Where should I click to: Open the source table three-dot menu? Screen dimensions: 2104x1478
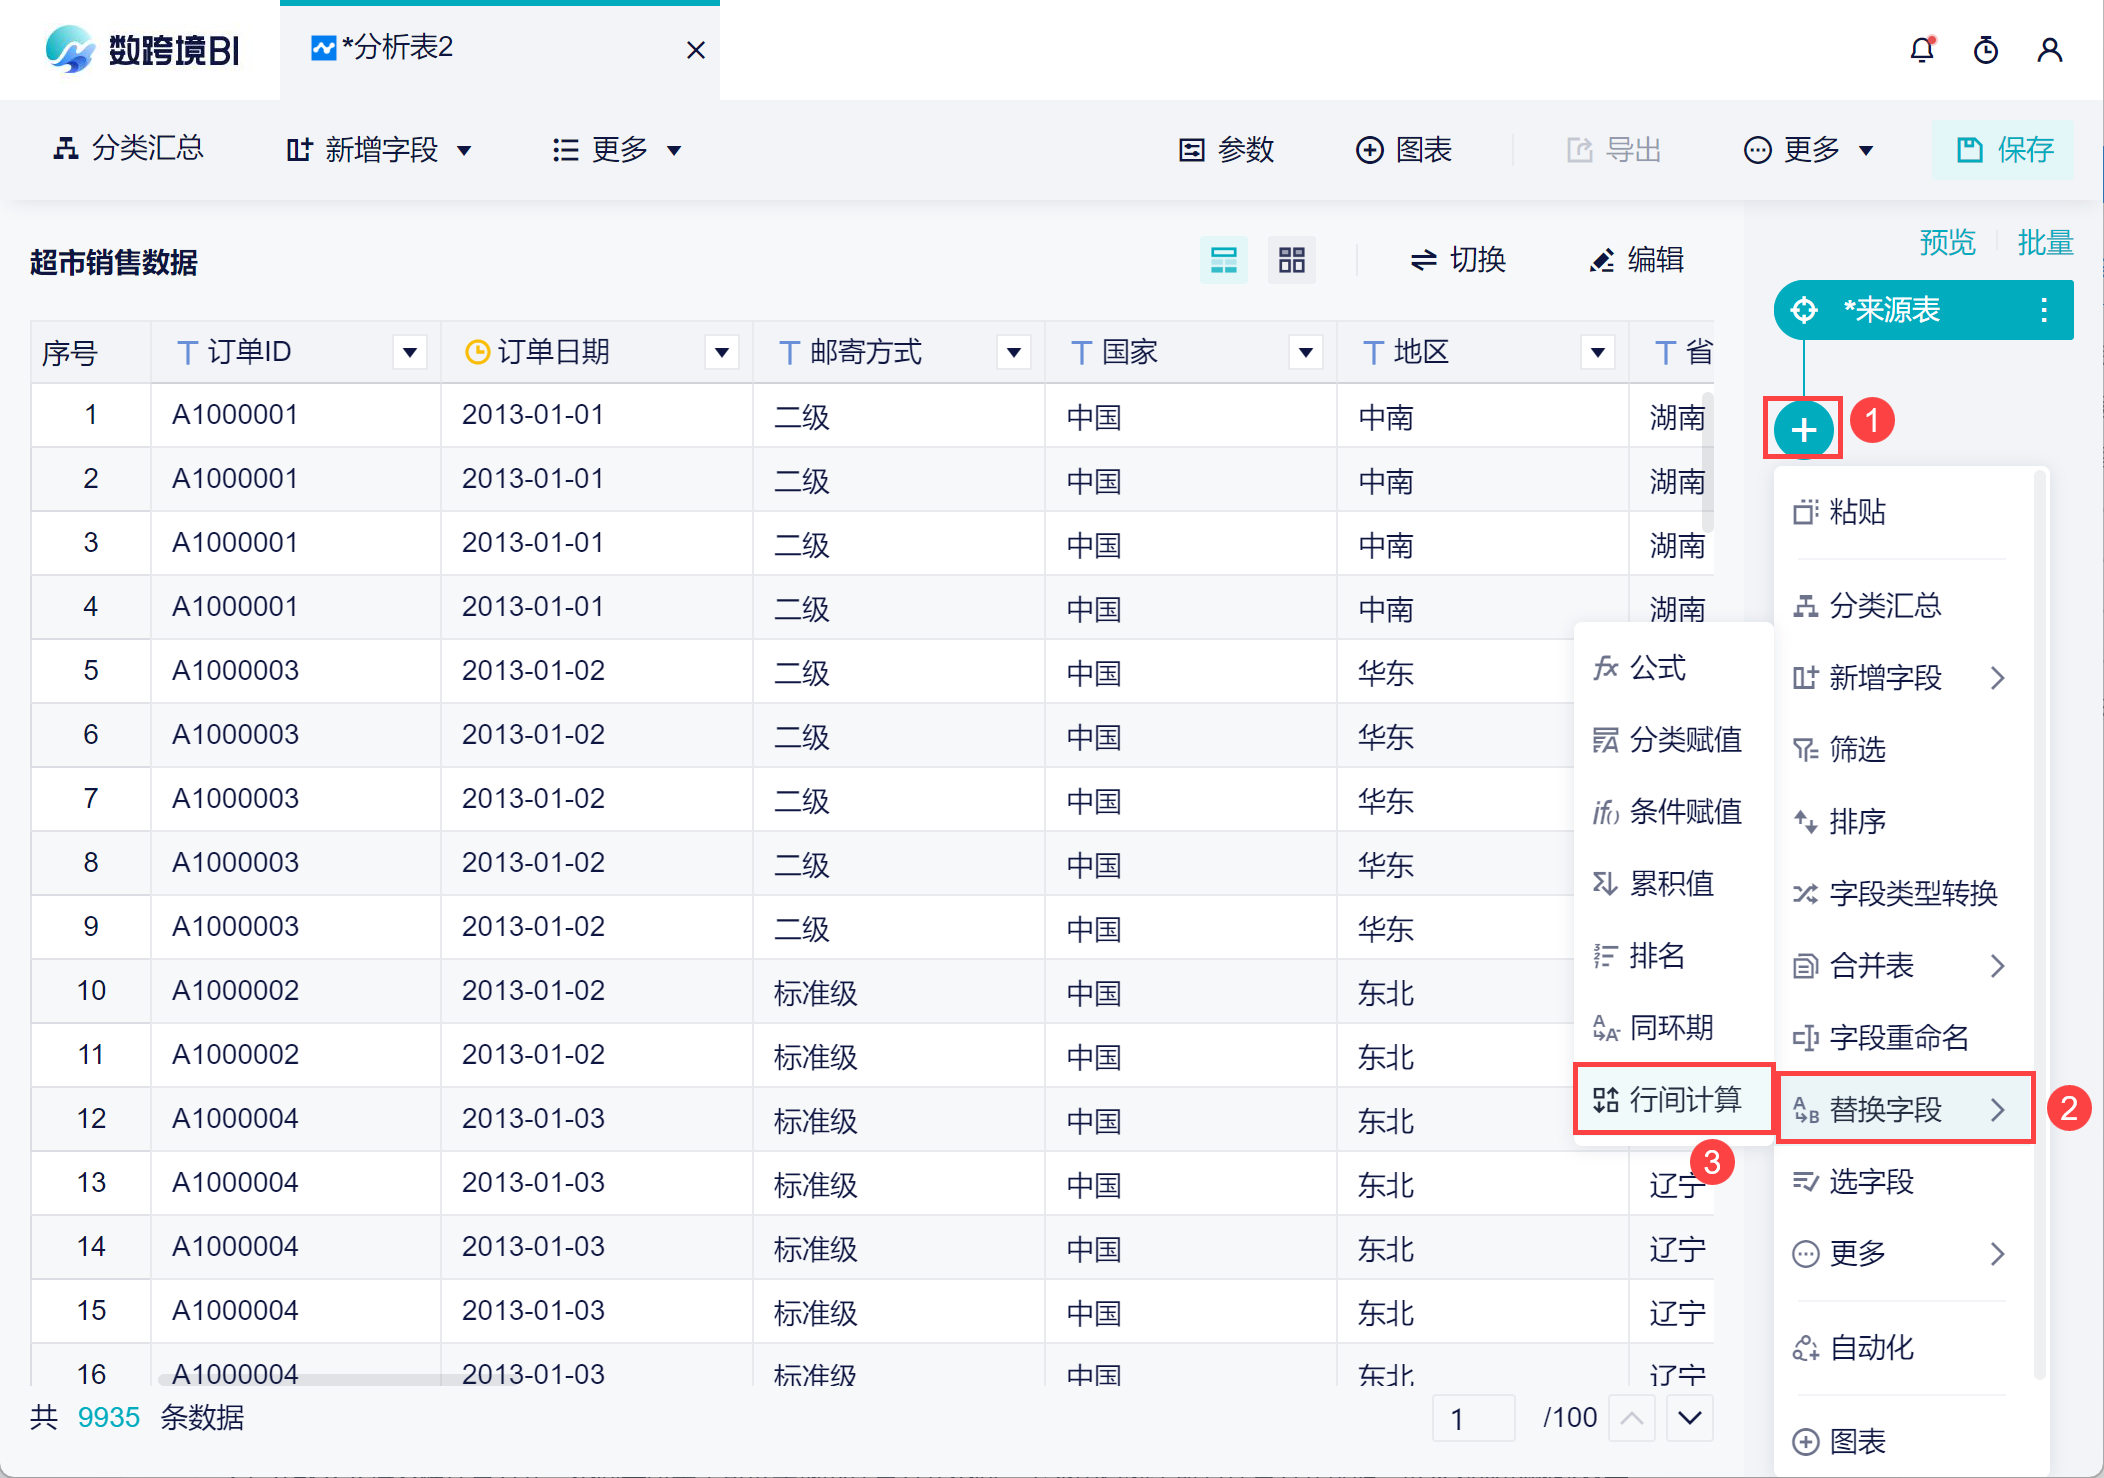2043,310
